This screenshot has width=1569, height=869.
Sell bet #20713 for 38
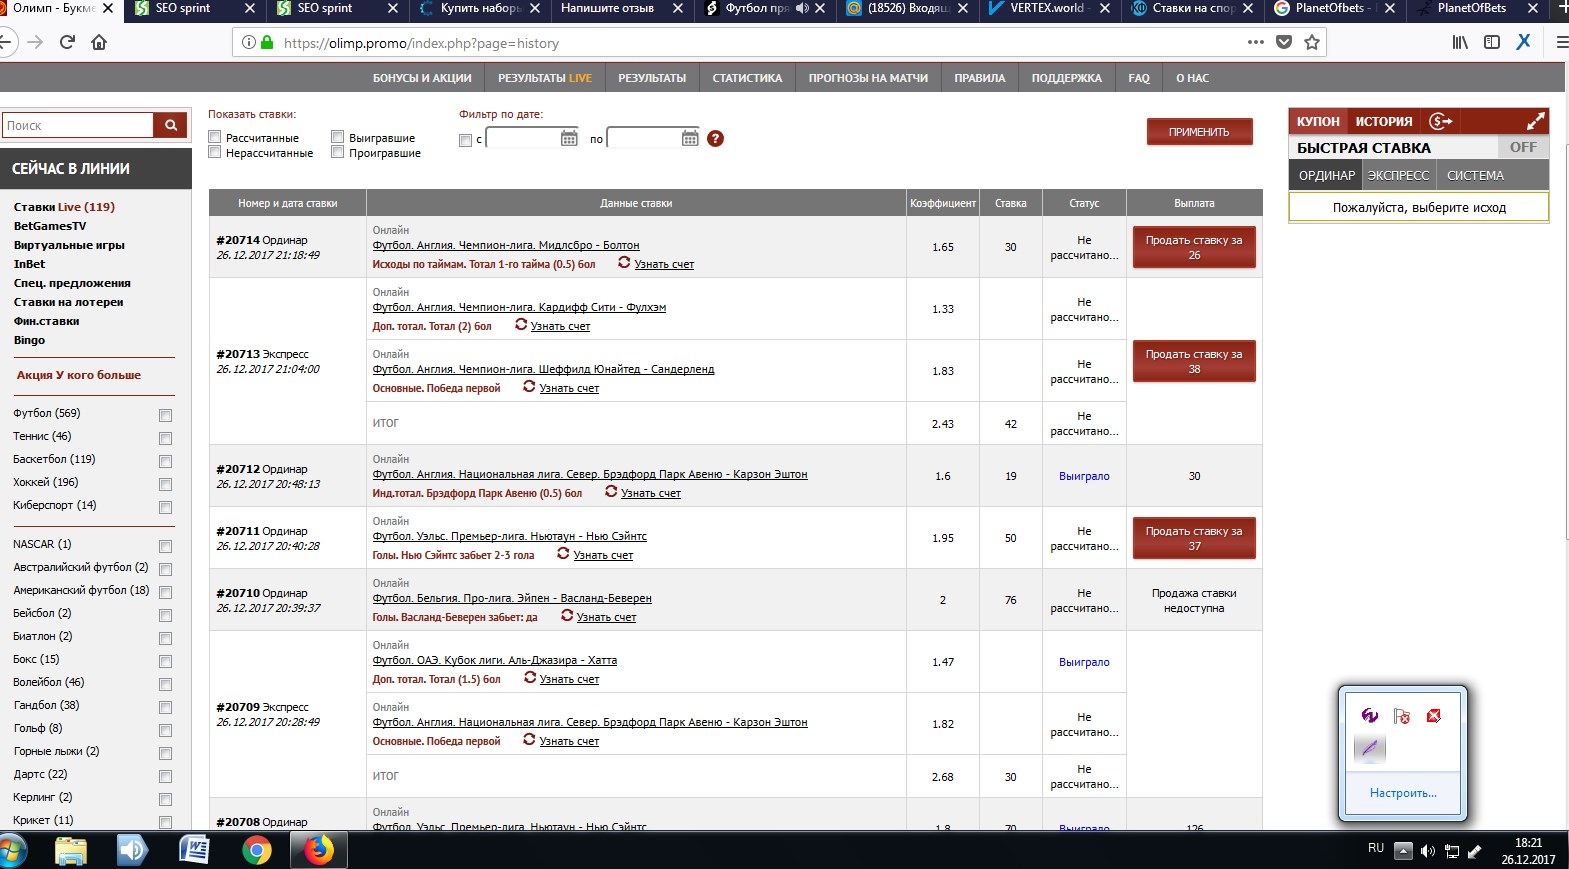click(x=1194, y=361)
